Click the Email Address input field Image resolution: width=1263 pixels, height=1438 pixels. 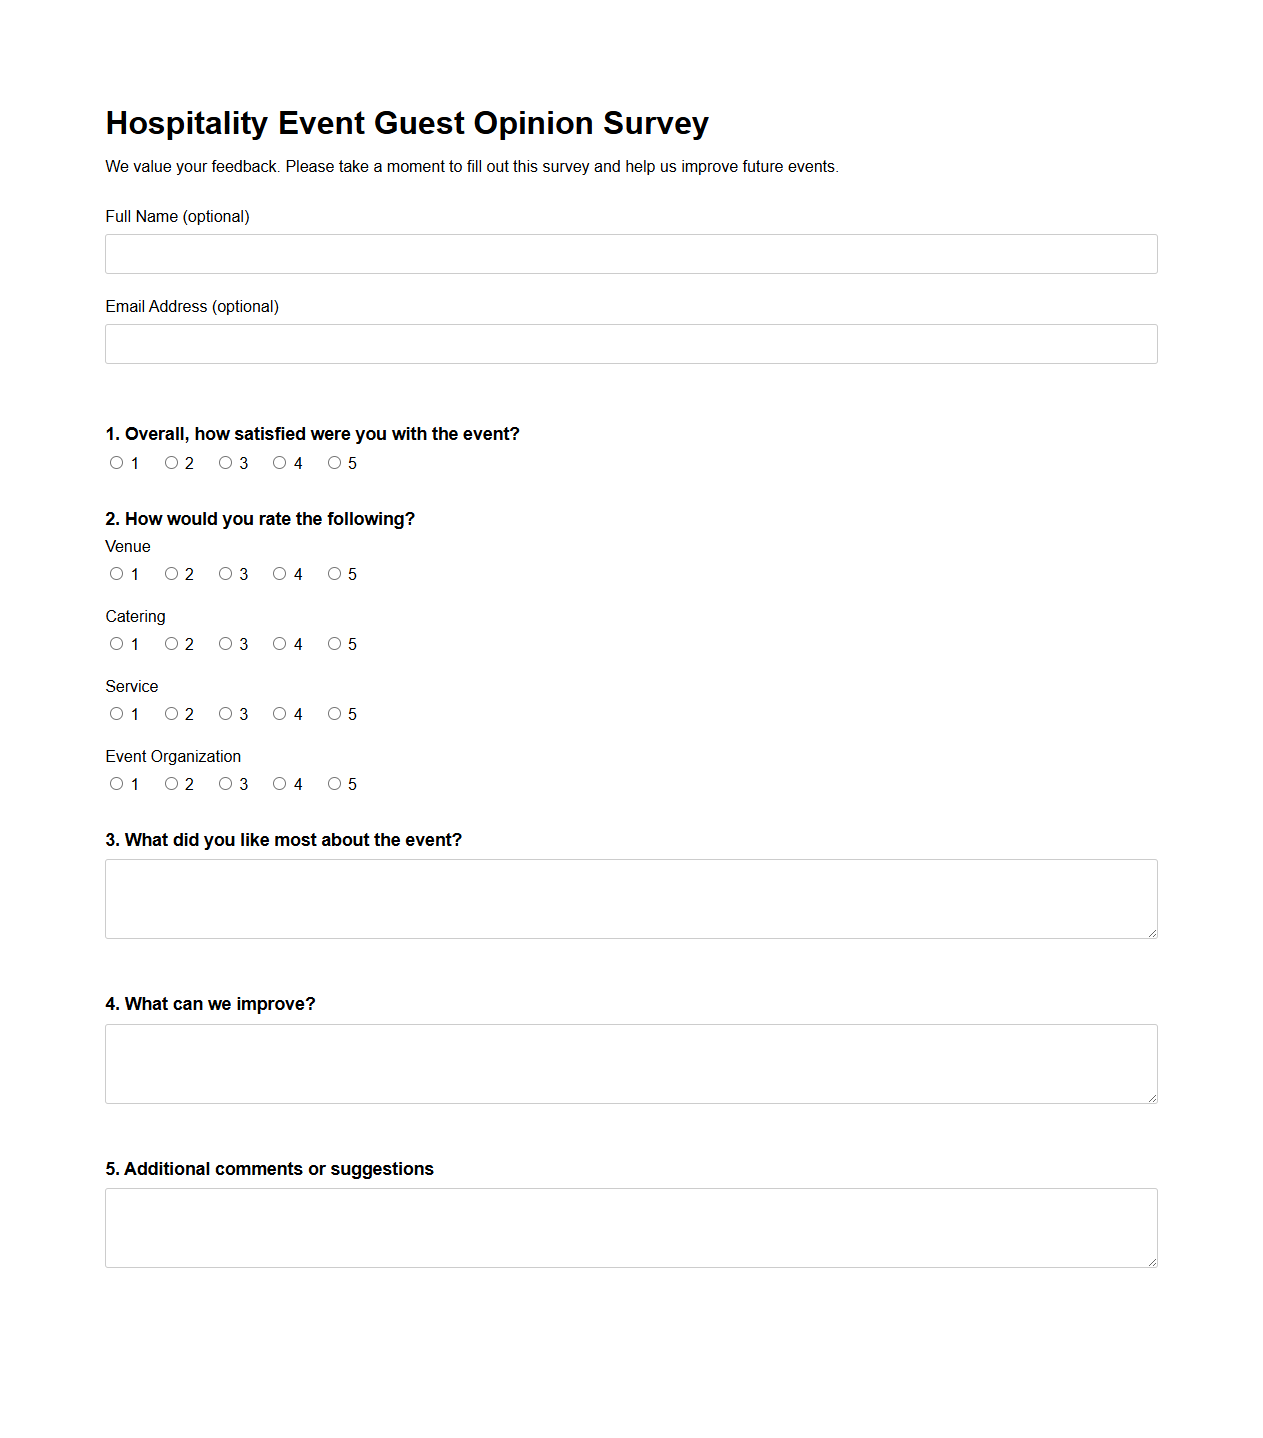[x=630, y=343]
